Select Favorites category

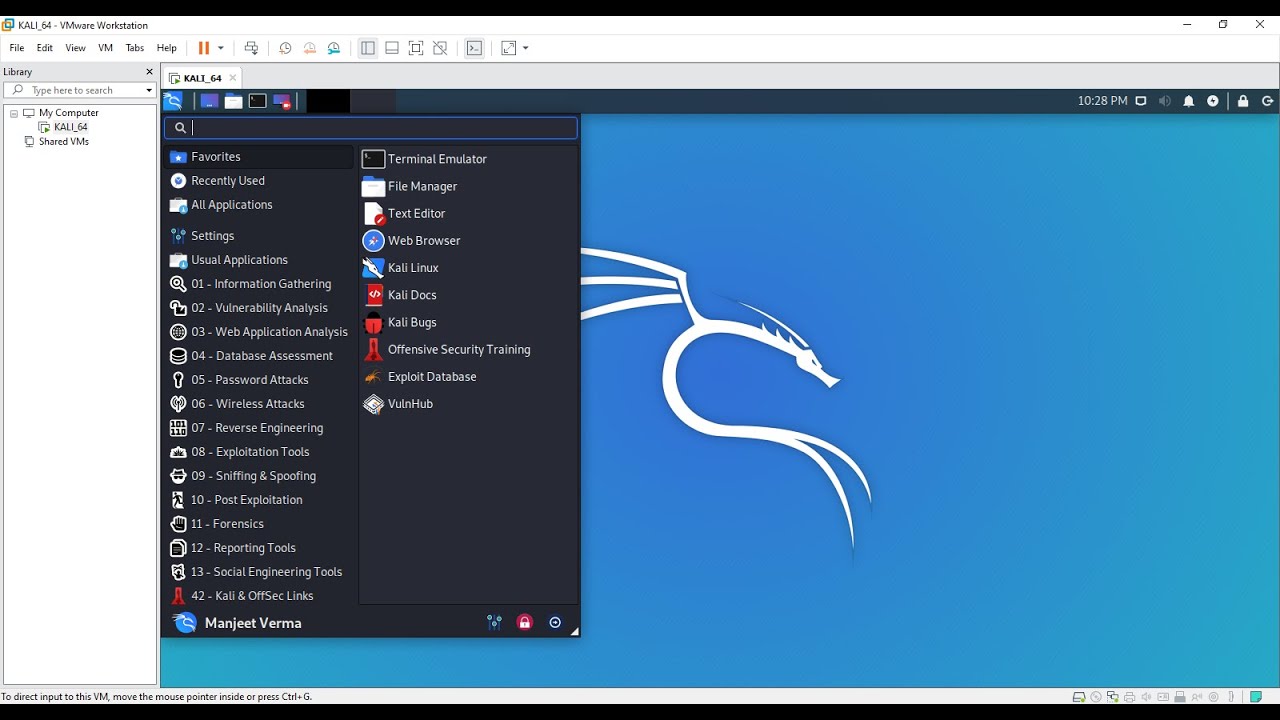(x=260, y=157)
